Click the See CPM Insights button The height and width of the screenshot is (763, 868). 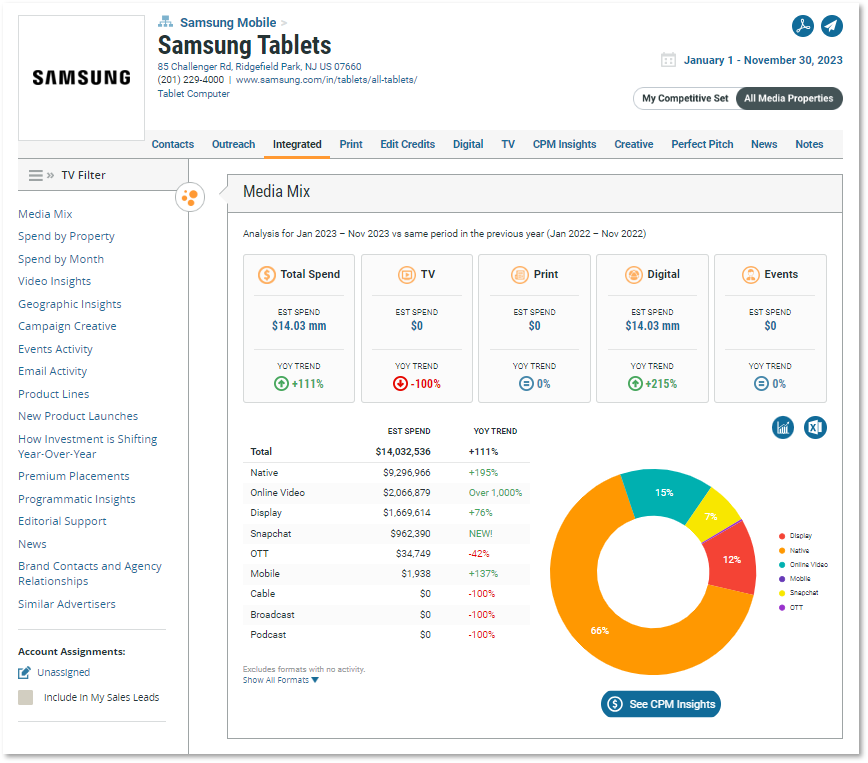661,704
